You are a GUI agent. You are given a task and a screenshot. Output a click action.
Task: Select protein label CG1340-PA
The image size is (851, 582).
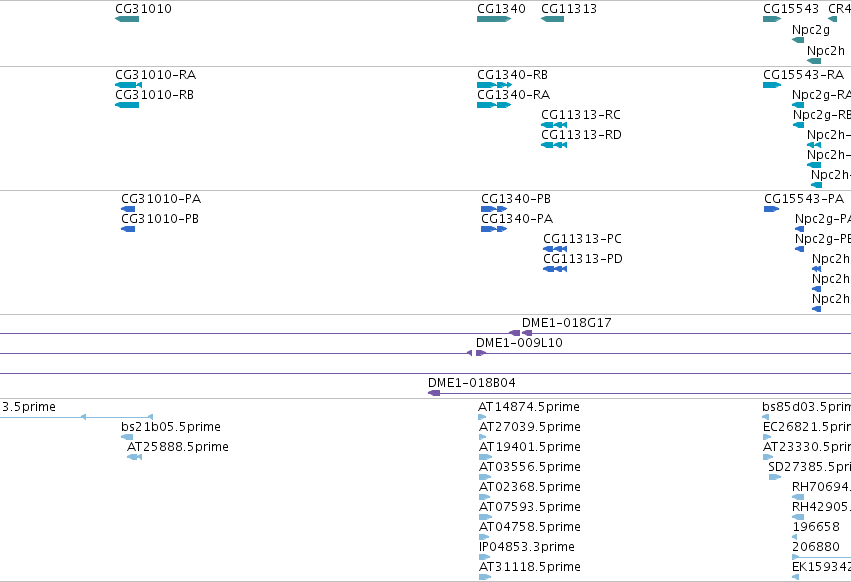click(x=517, y=219)
